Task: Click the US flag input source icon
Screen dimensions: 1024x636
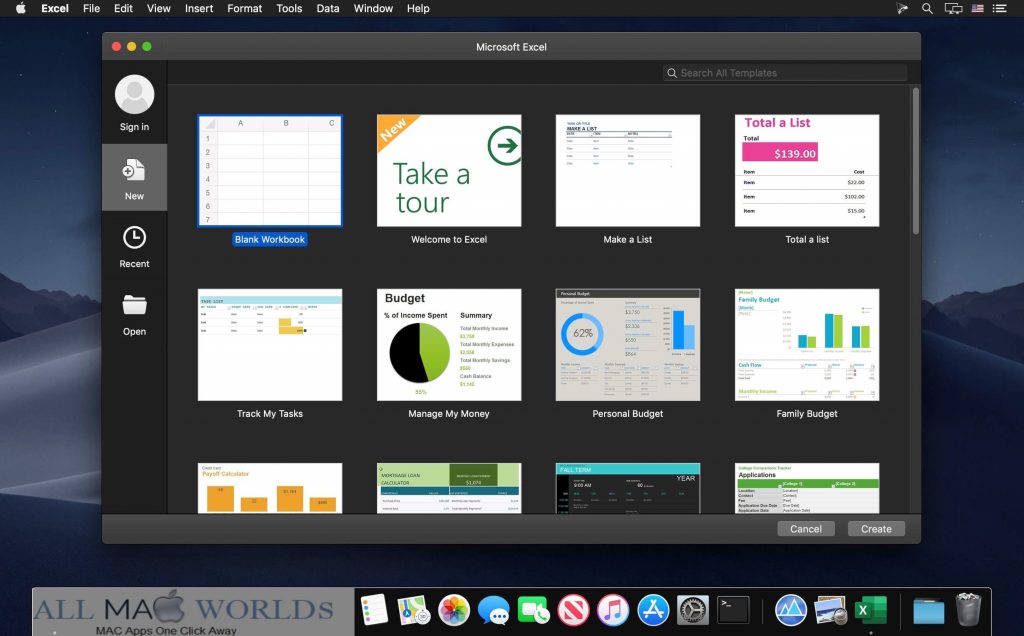Action: [978, 8]
